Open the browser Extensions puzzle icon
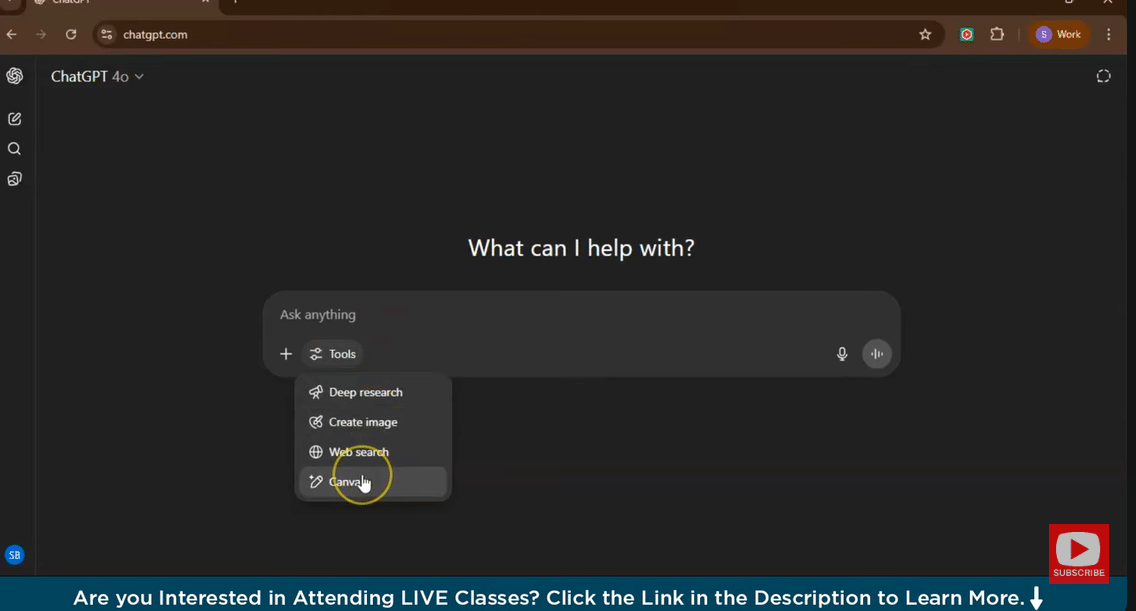This screenshot has width=1136, height=611. (997, 35)
